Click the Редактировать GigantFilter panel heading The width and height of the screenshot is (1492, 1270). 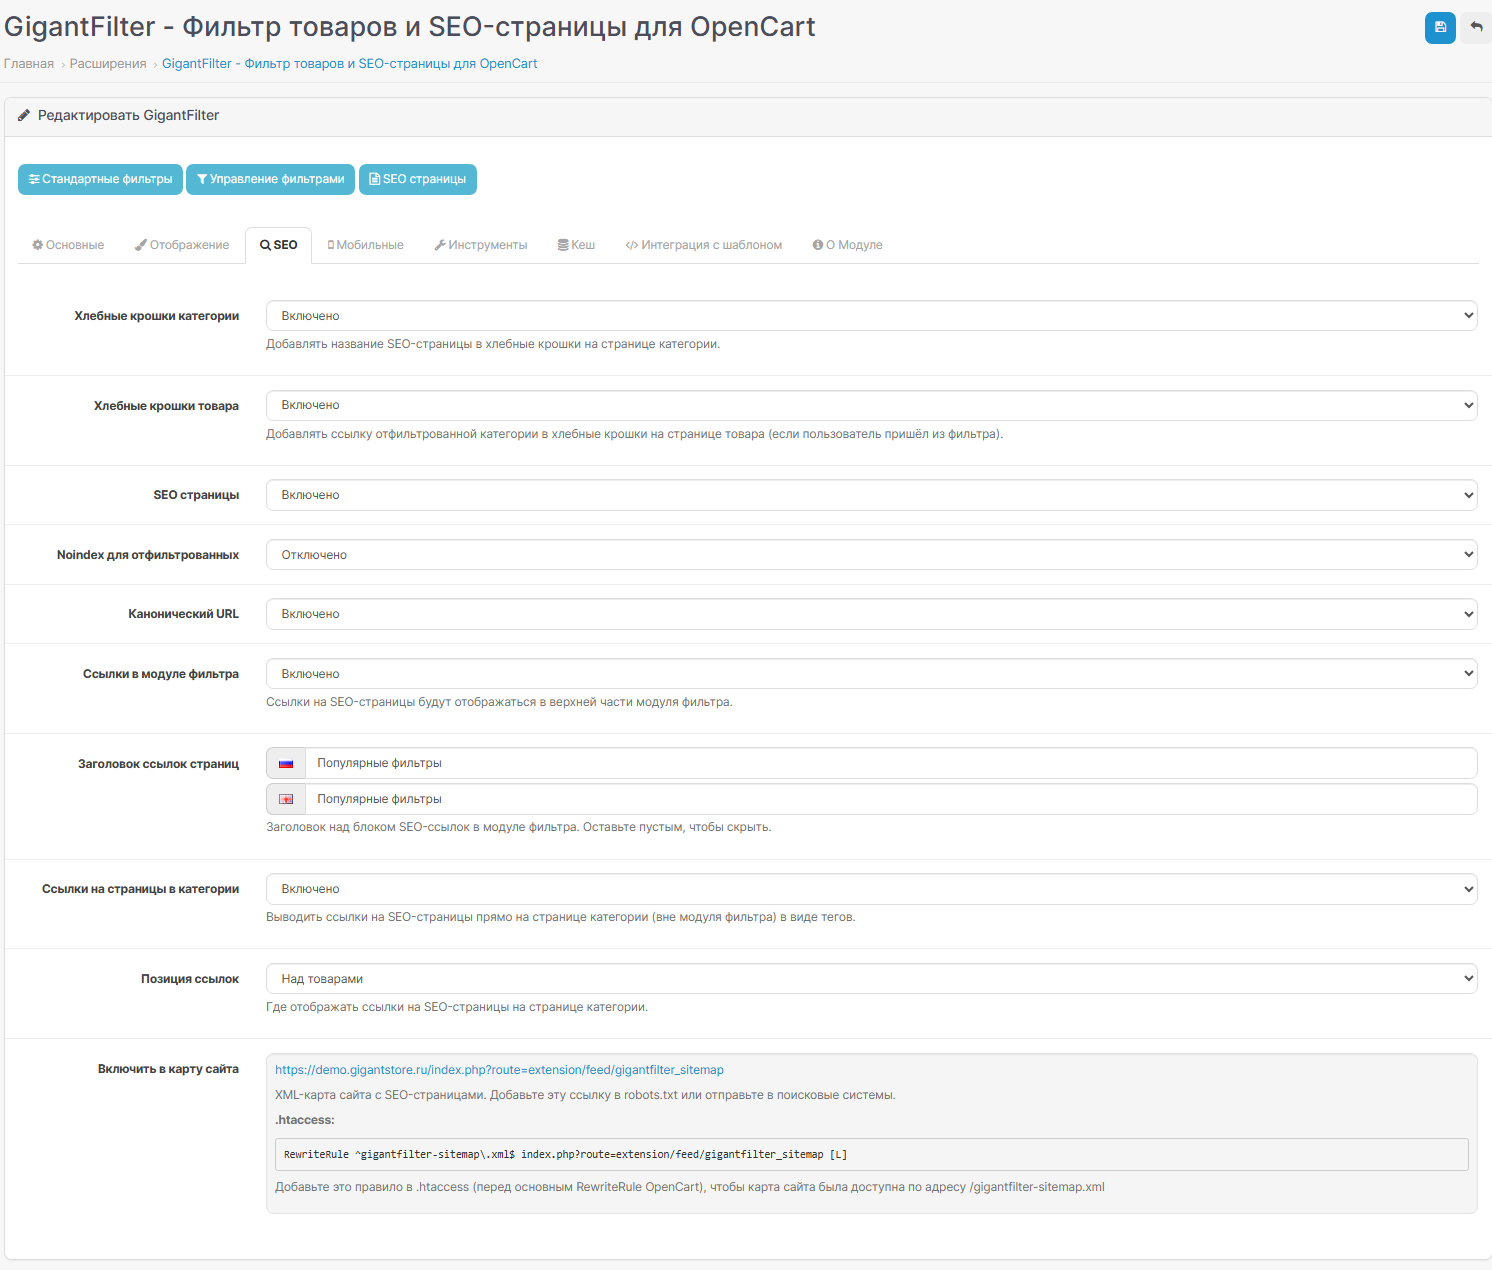point(128,115)
